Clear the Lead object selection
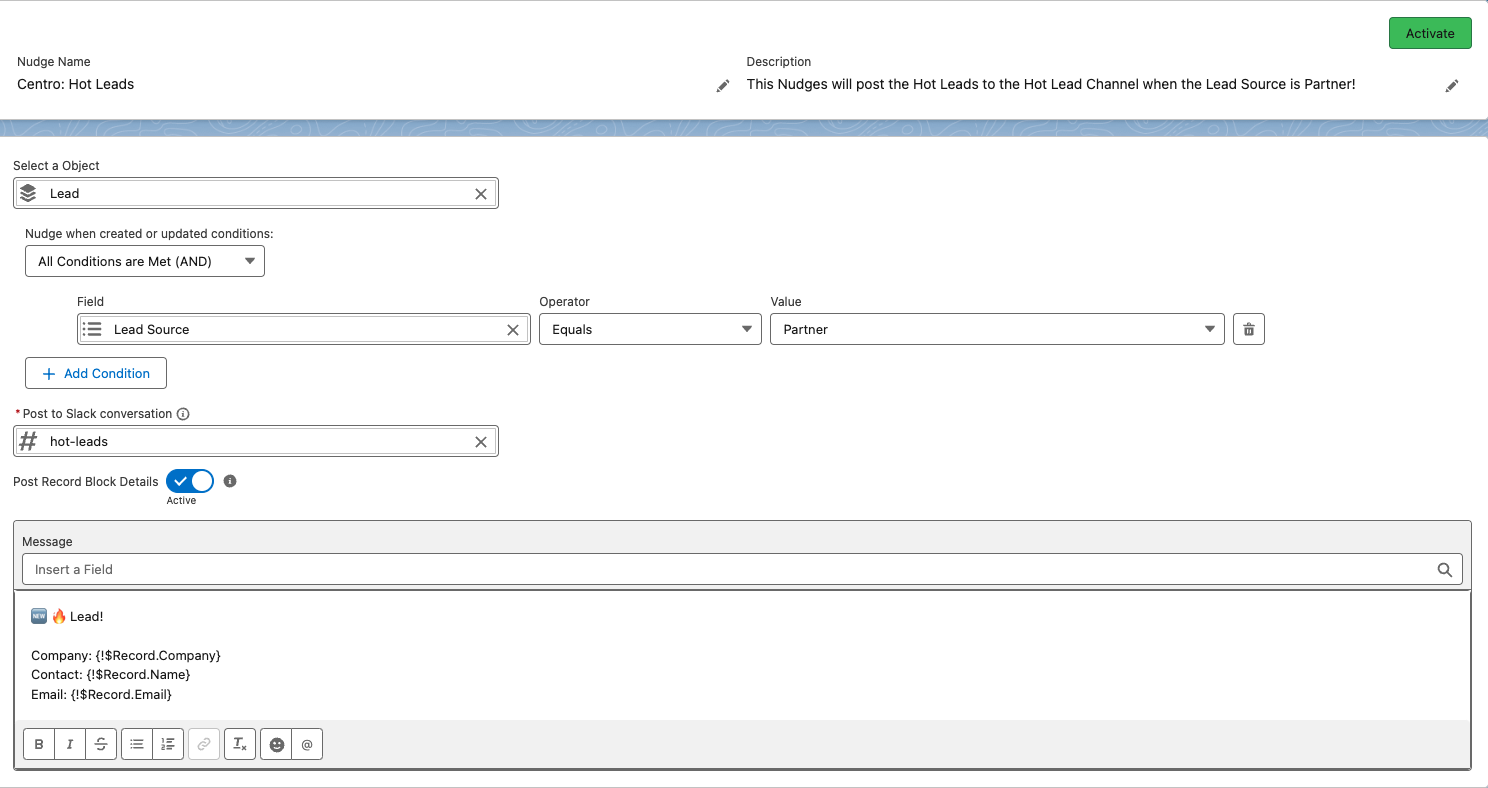The image size is (1488, 788). click(481, 194)
